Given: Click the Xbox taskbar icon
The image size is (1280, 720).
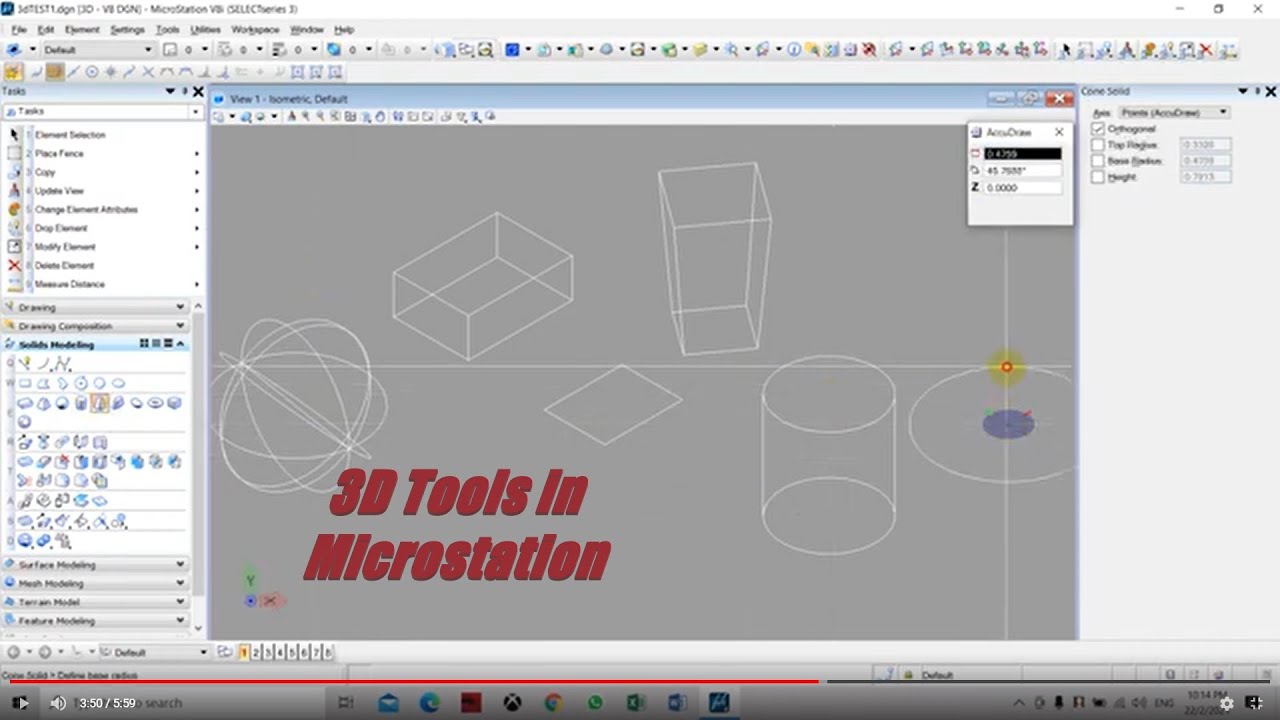Looking at the screenshot, I should (512, 703).
